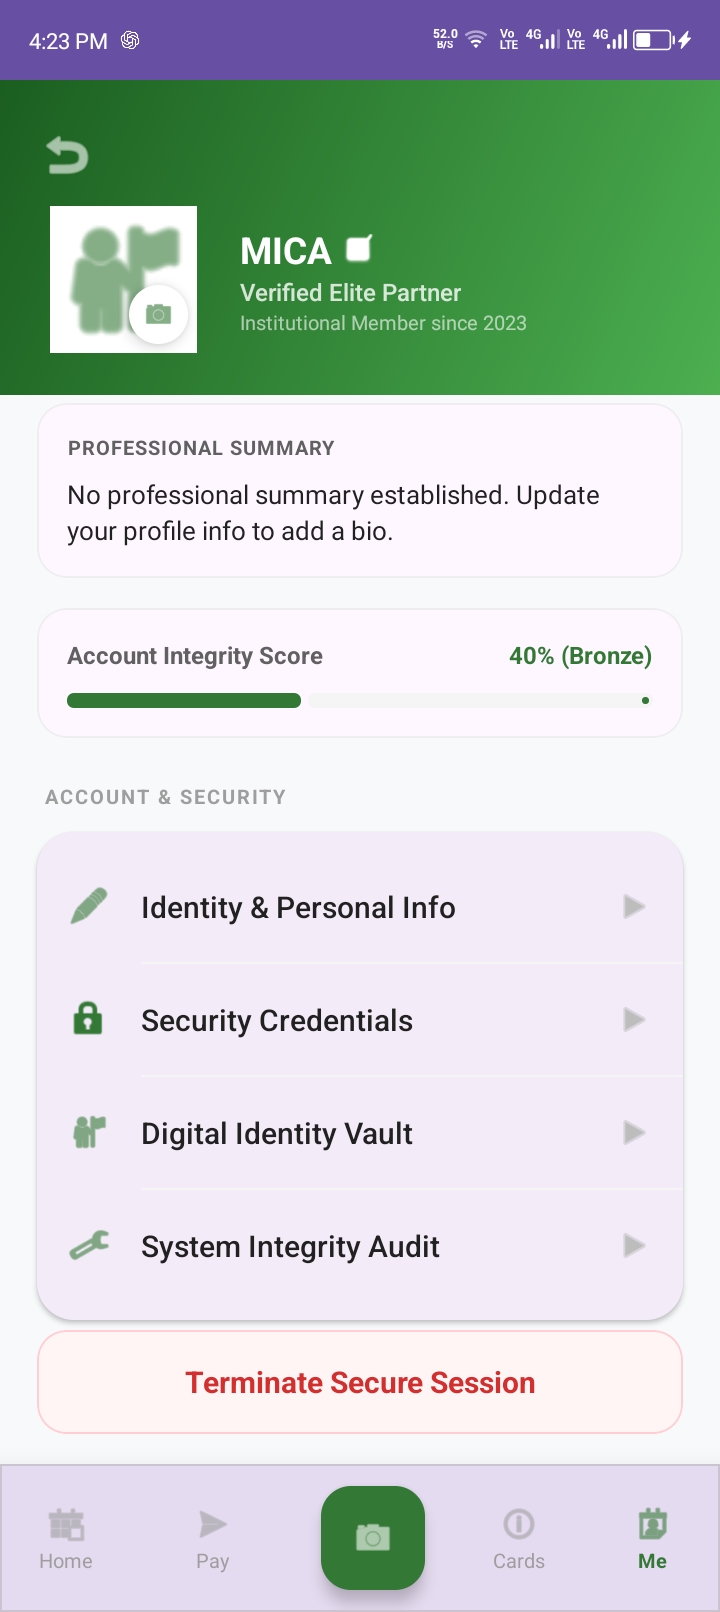The image size is (720, 1612).
Task: Switch to the Home tab
Action: pos(66,1540)
